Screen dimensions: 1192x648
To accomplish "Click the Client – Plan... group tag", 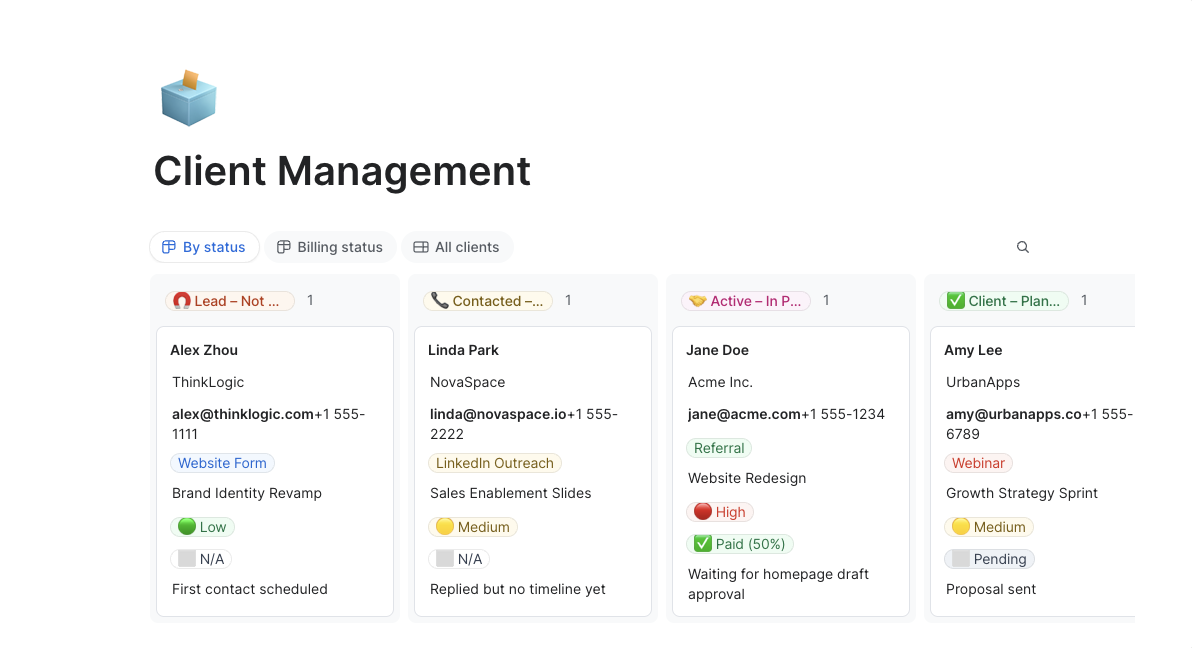I will 1004,301.
